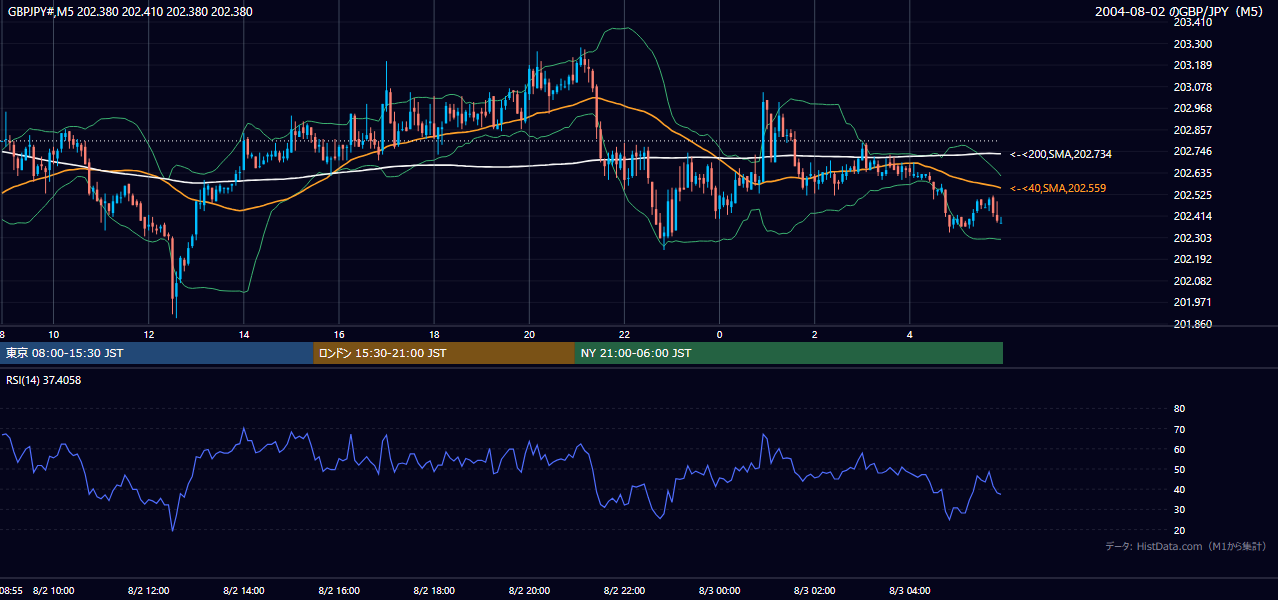Select the Tokyo session bar 東京 08:00-15:30 JST
Screen dimensions: 1278x600
tap(157, 353)
